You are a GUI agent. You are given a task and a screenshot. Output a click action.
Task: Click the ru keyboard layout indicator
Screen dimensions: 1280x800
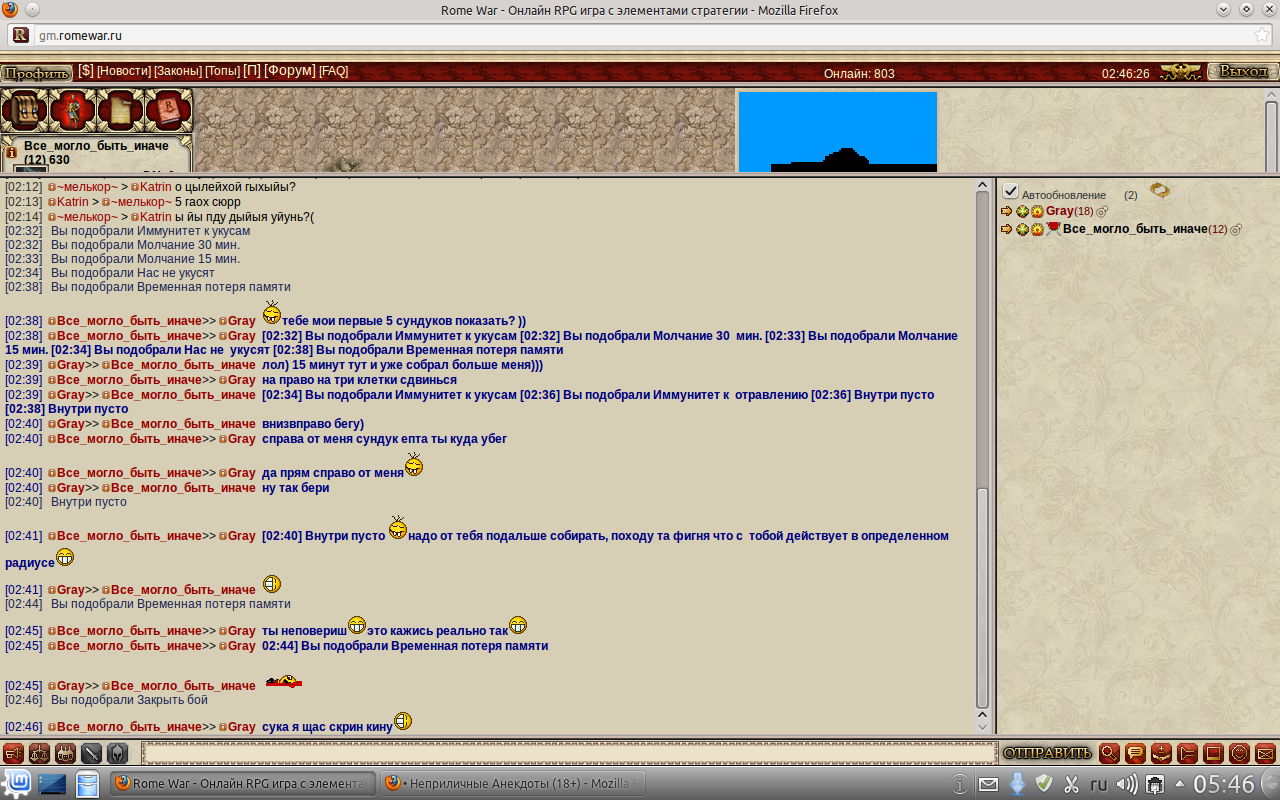[1098, 784]
